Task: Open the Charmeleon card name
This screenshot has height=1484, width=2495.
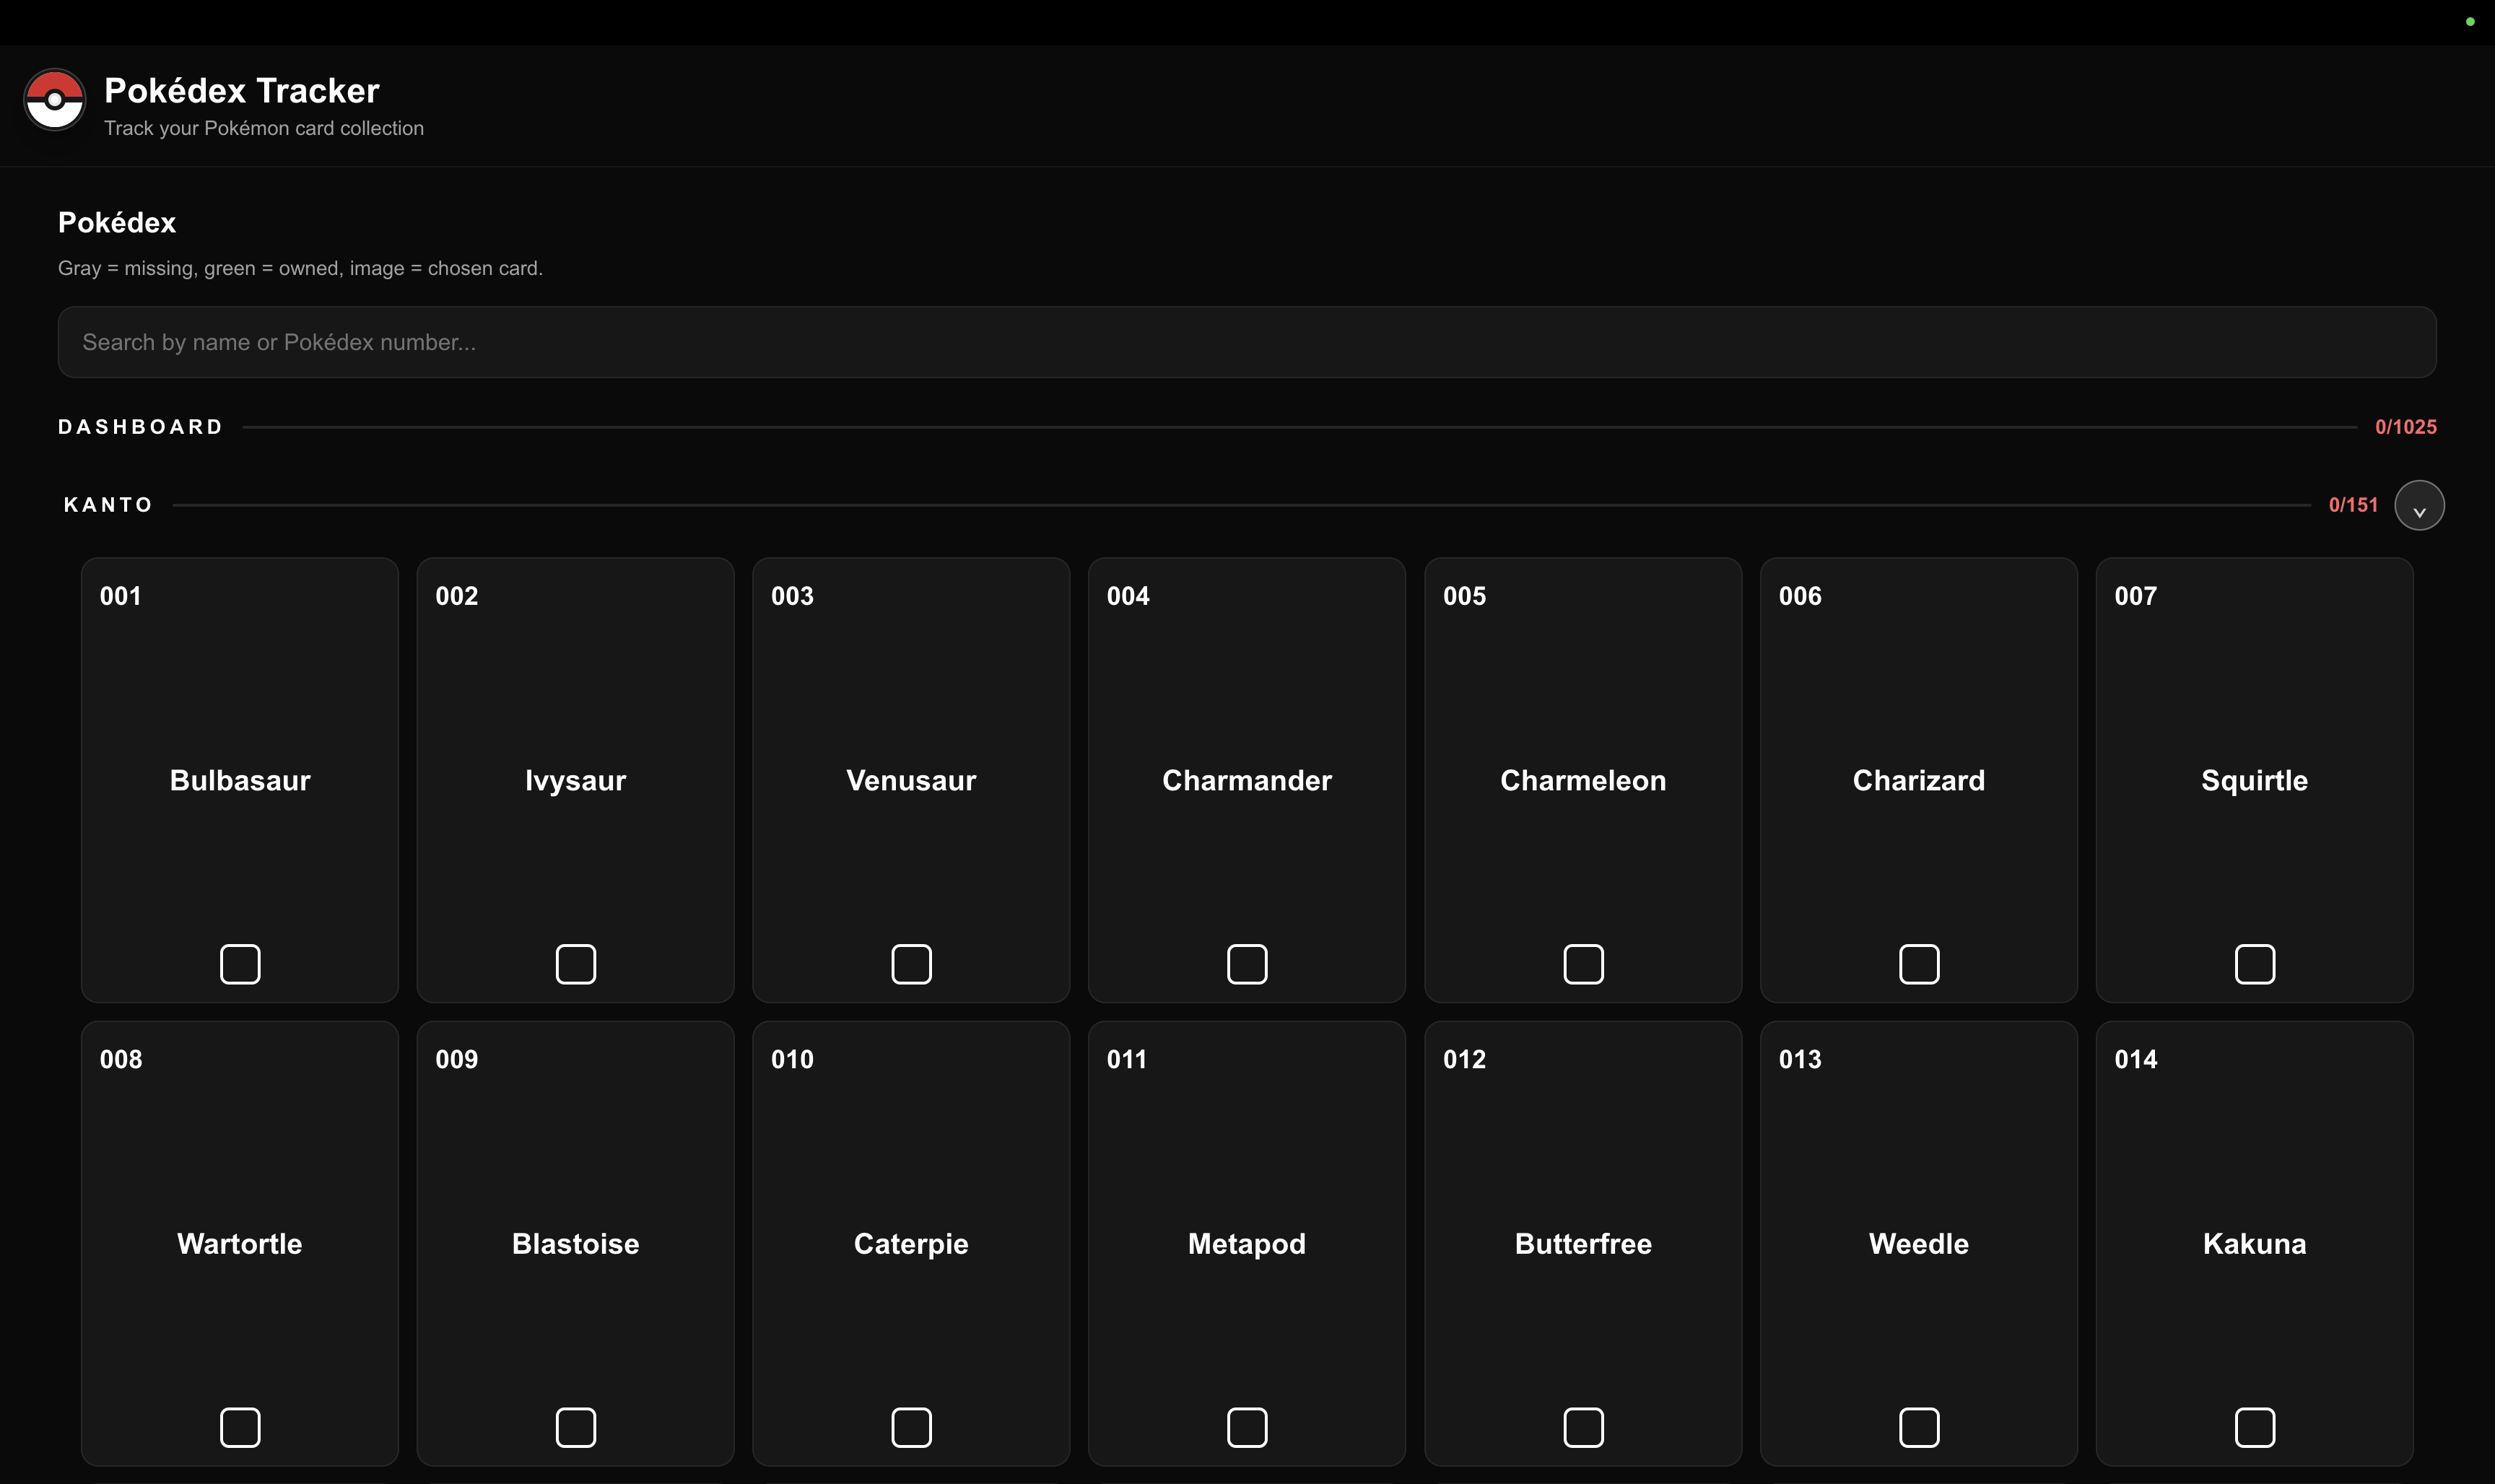Action: coord(1583,780)
